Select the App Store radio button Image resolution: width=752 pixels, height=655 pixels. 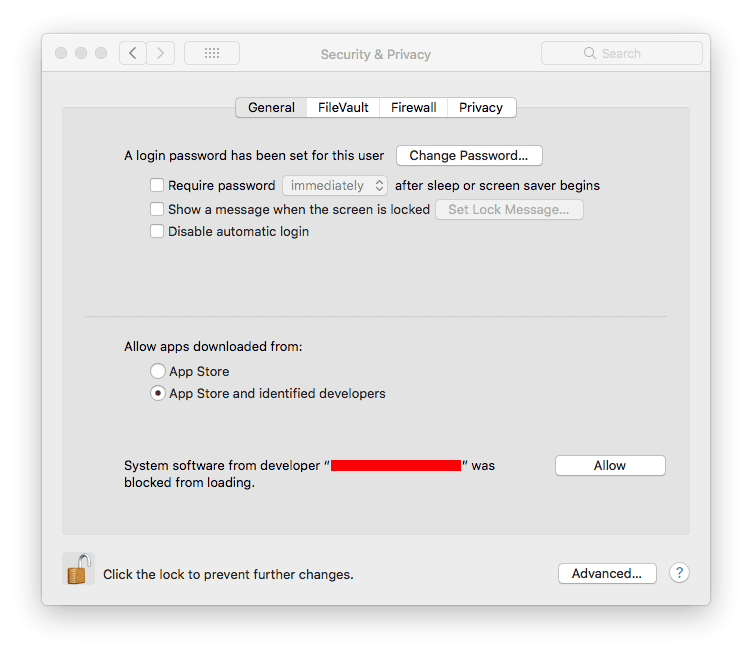[158, 371]
